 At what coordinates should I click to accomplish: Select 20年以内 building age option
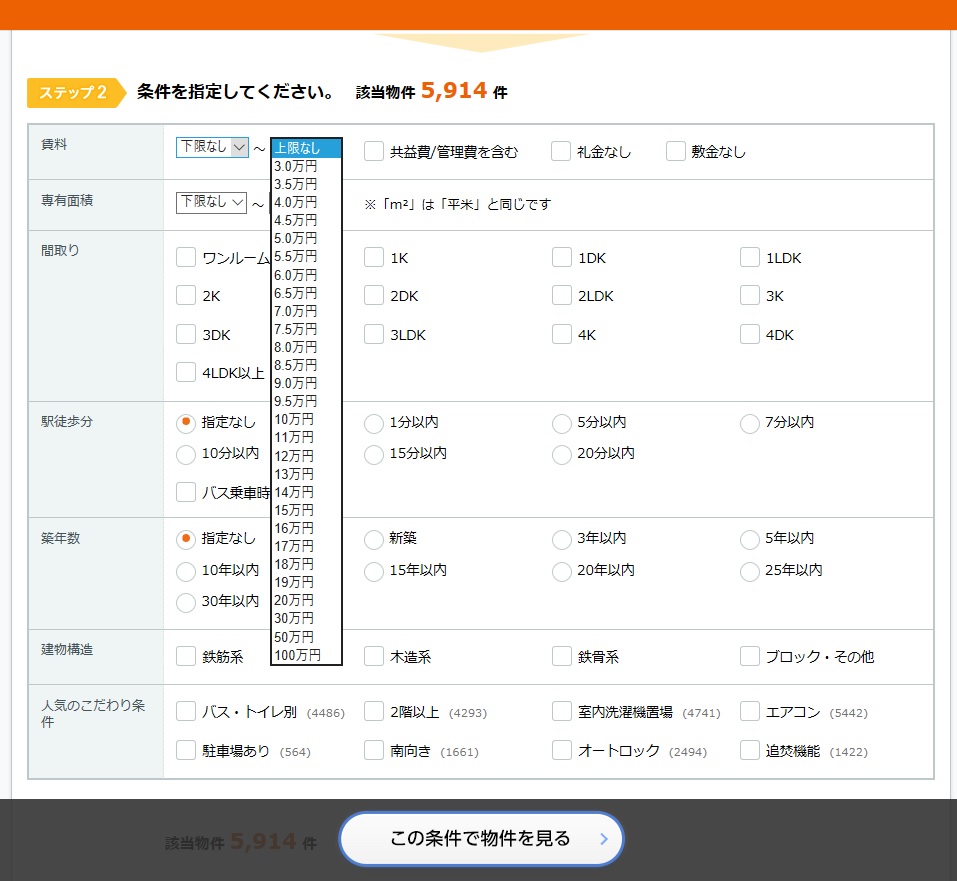562,571
